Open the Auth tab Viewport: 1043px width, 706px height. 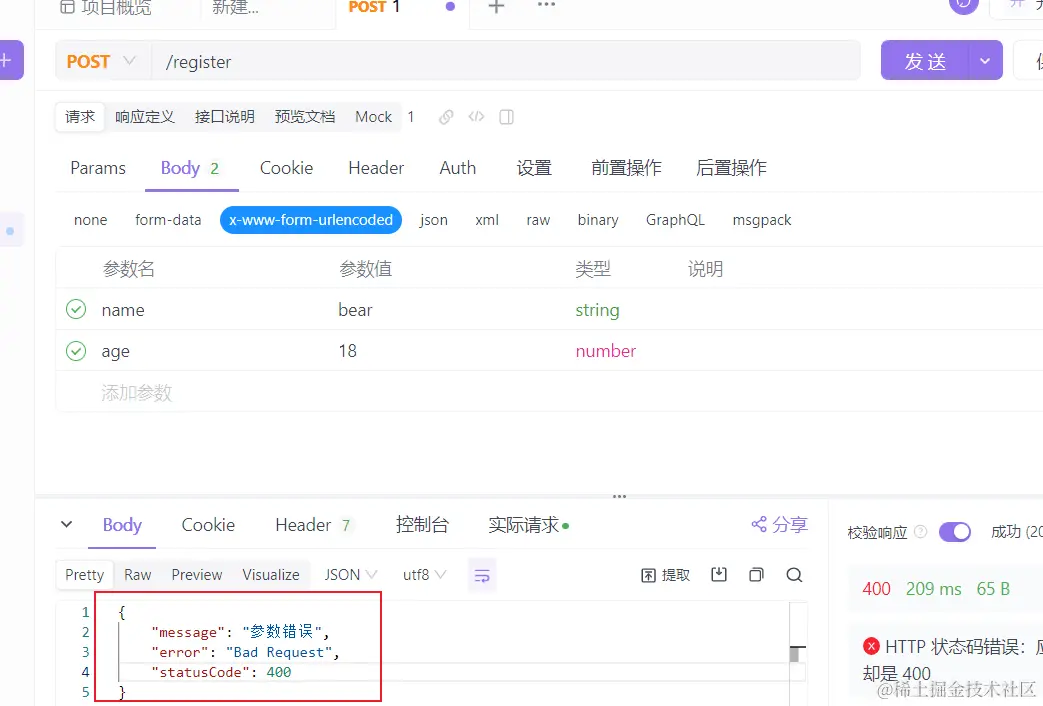click(458, 168)
